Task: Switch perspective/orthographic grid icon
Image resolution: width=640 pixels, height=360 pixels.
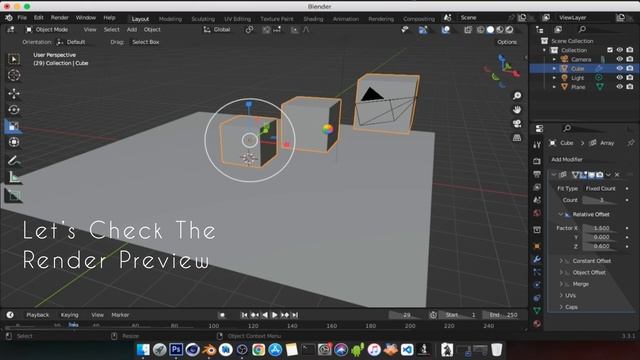Action: (517, 138)
